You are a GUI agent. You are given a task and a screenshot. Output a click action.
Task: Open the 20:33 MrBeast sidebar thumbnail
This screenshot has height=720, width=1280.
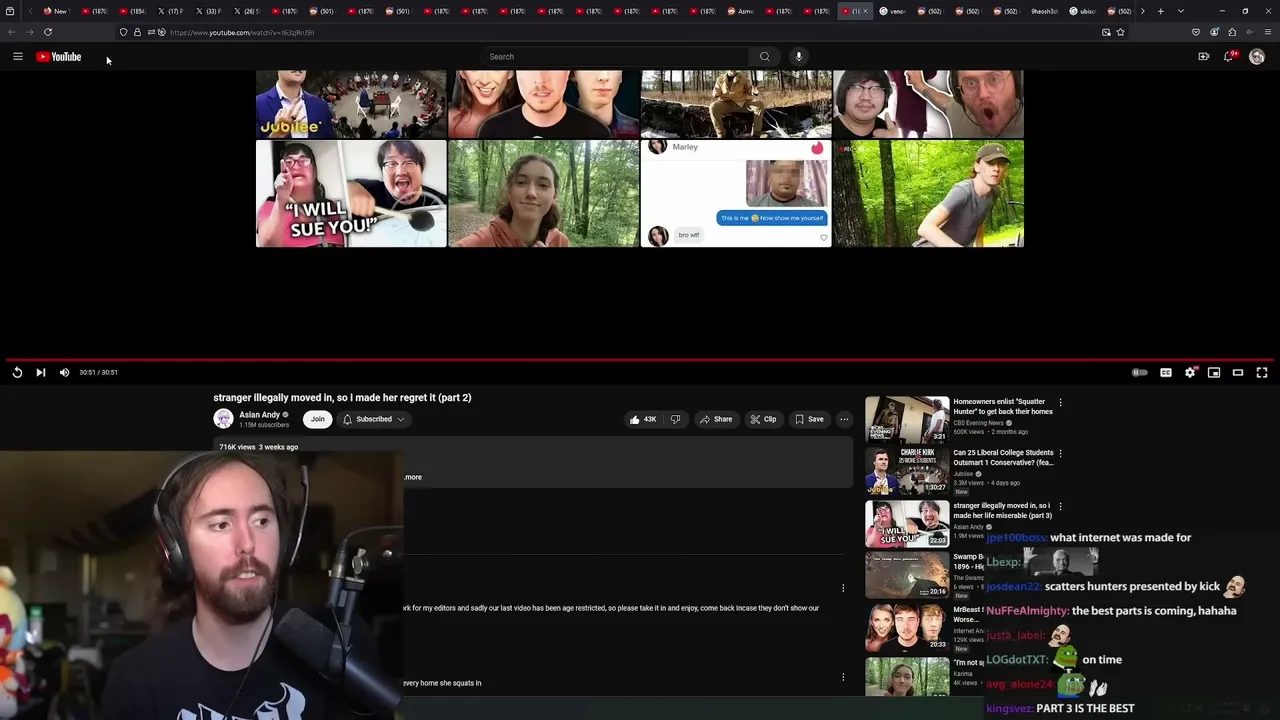click(x=907, y=627)
